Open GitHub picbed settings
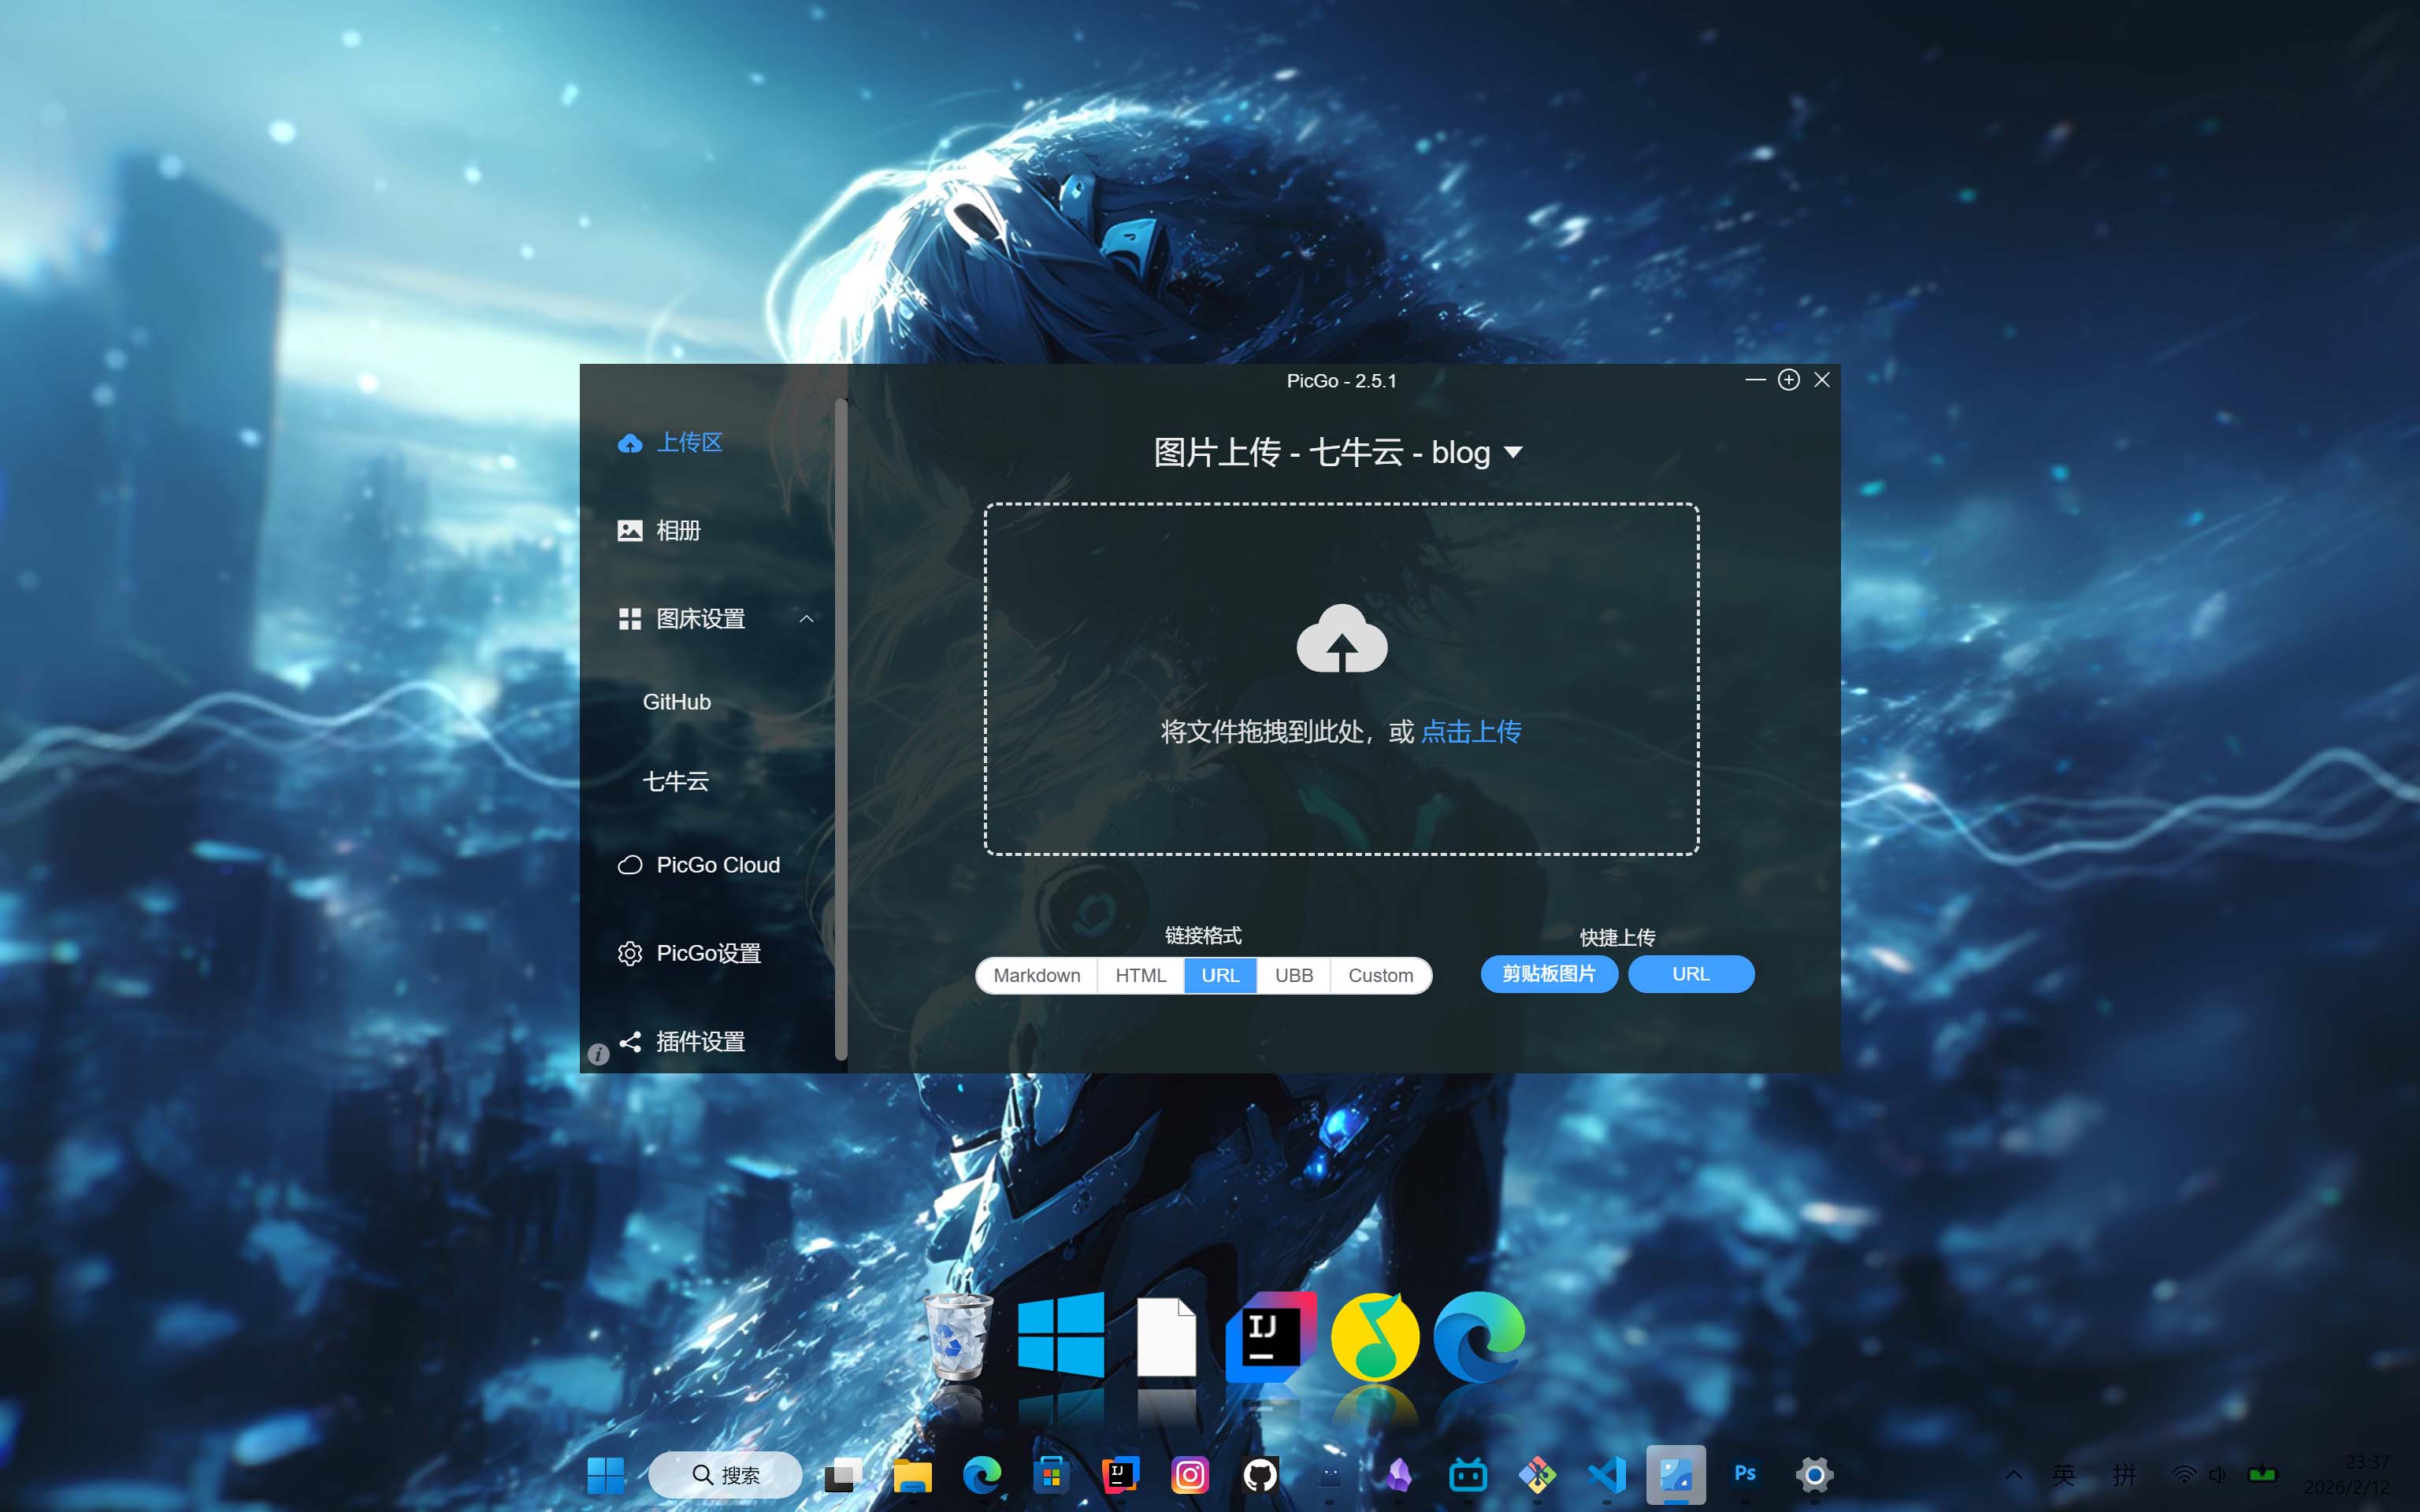This screenshot has width=2420, height=1512. (677, 702)
